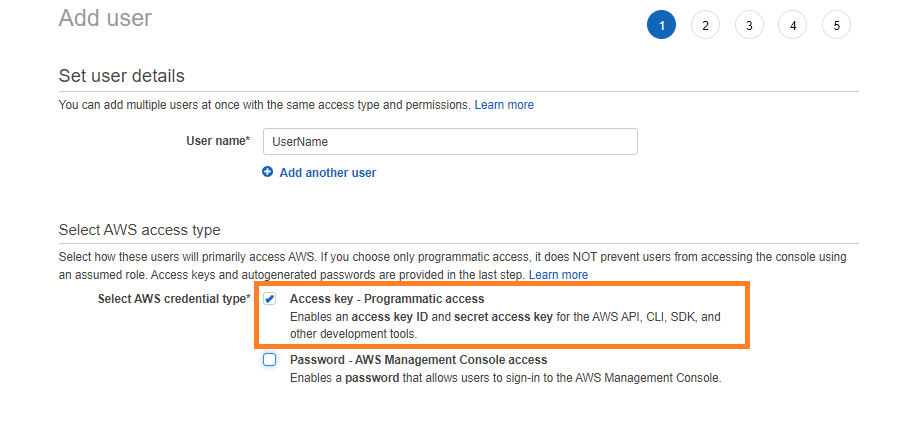Click the 'User name*' field label

pos(218,141)
